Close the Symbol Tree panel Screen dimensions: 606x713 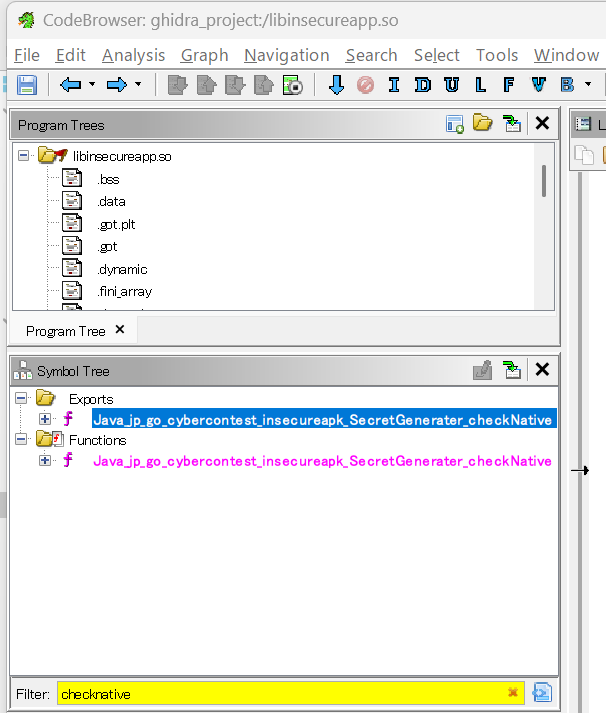click(x=542, y=369)
